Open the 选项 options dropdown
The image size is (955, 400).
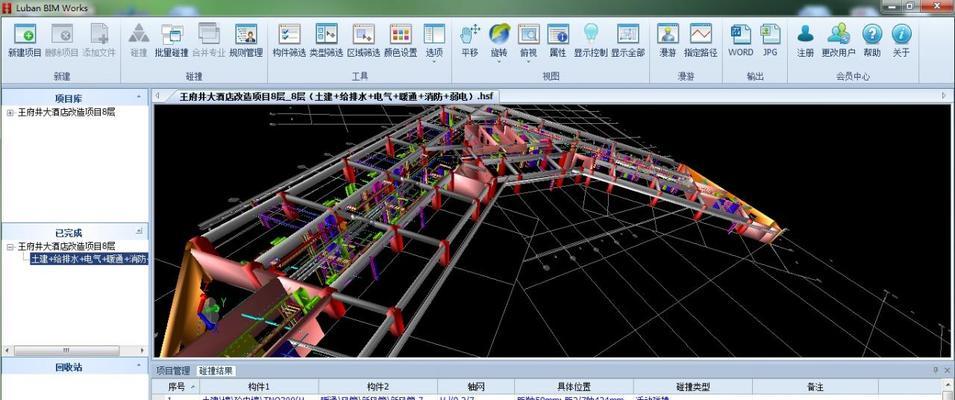(x=434, y=43)
